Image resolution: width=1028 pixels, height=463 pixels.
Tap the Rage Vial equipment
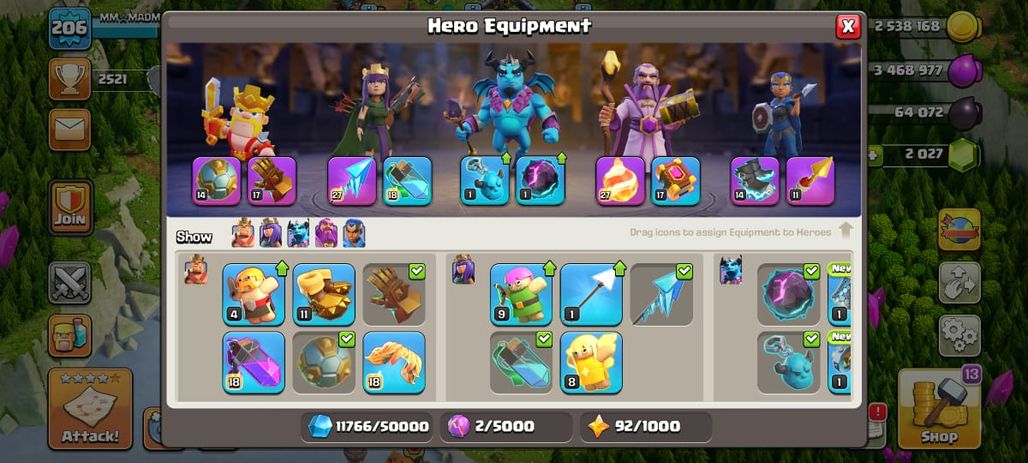(x=254, y=363)
